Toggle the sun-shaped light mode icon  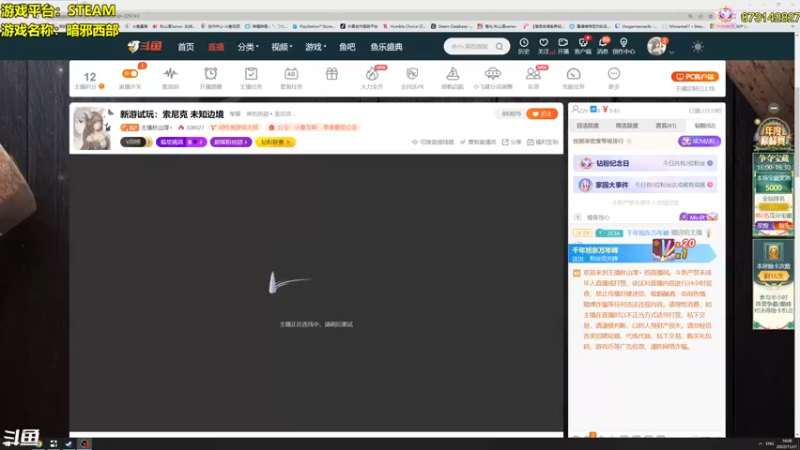pyautogui.click(x=697, y=47)
